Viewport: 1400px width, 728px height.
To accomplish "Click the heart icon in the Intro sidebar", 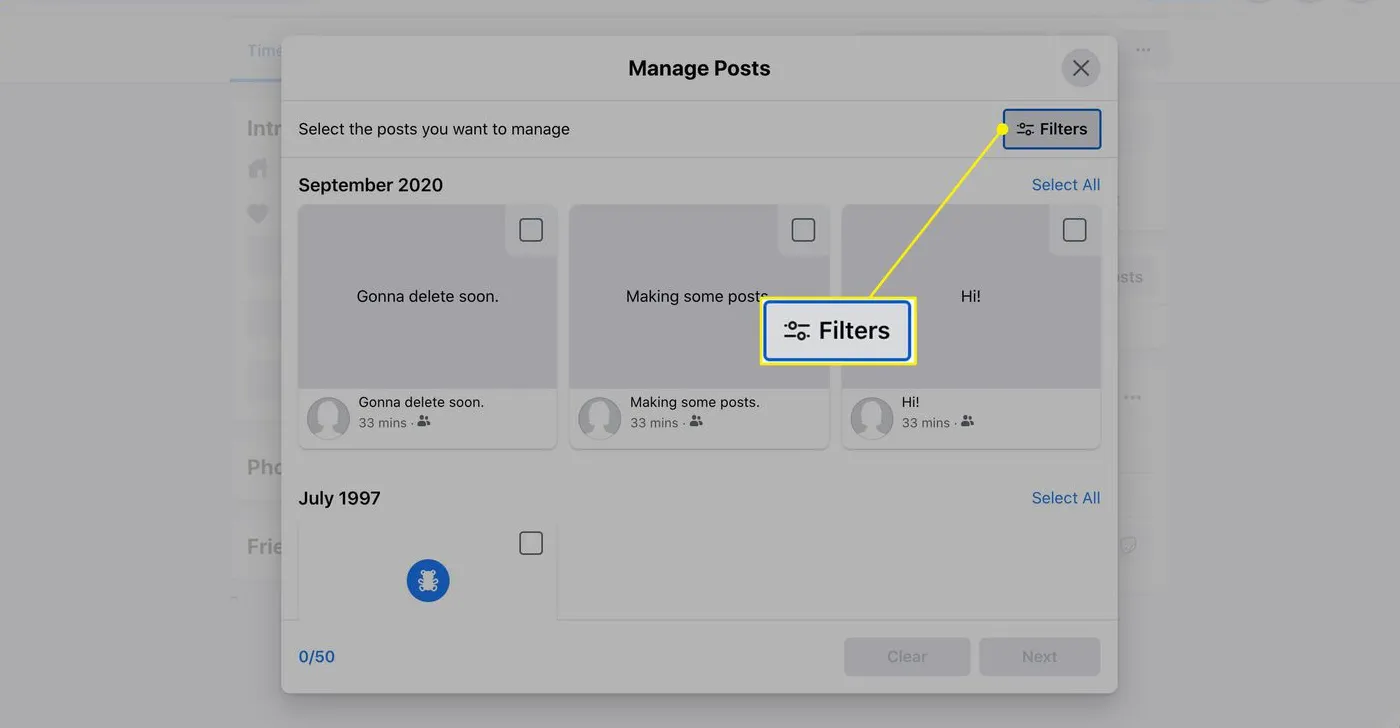I will (x=257, y=213).
